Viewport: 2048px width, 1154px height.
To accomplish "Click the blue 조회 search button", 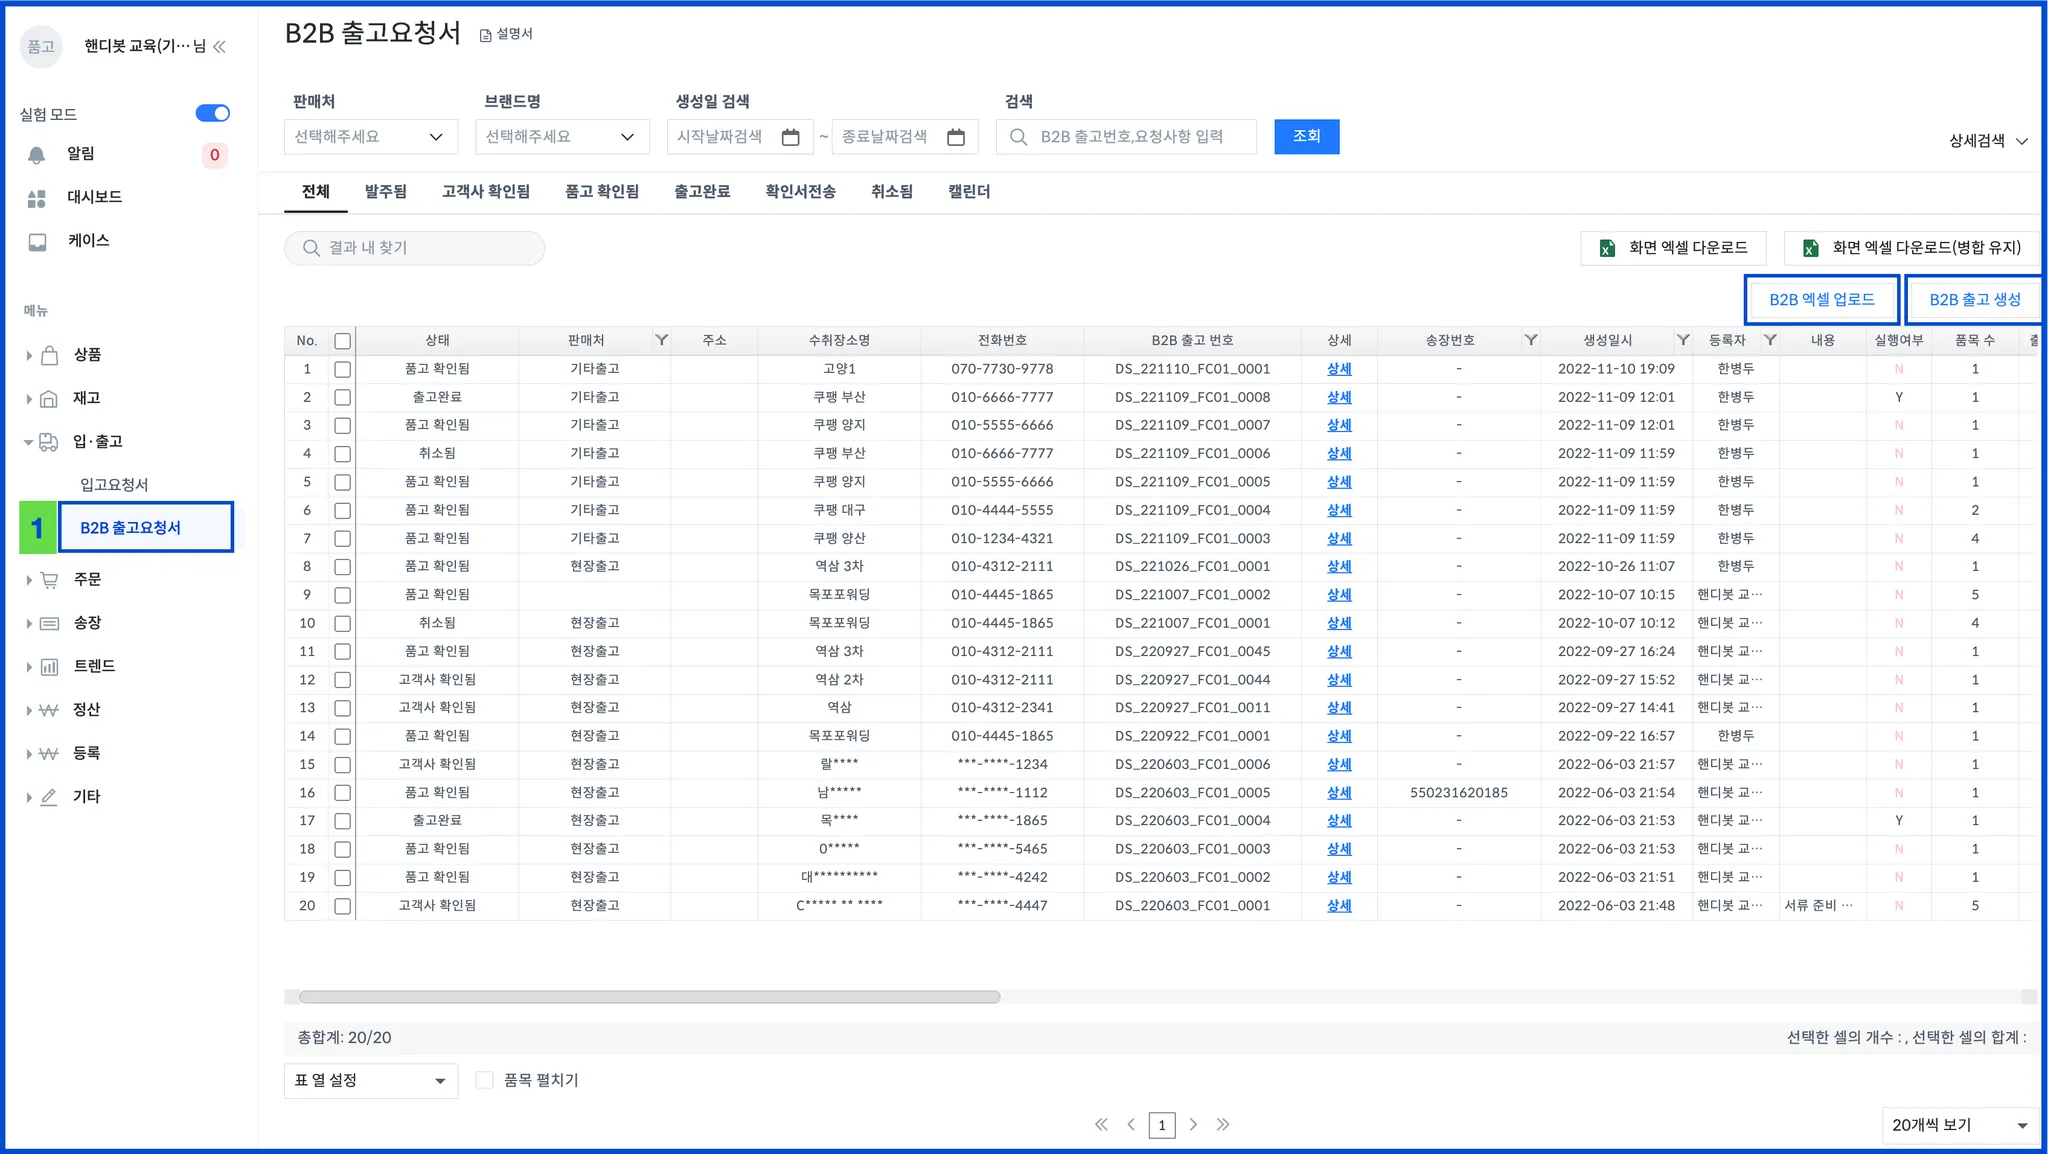I will click(1306, 136).
